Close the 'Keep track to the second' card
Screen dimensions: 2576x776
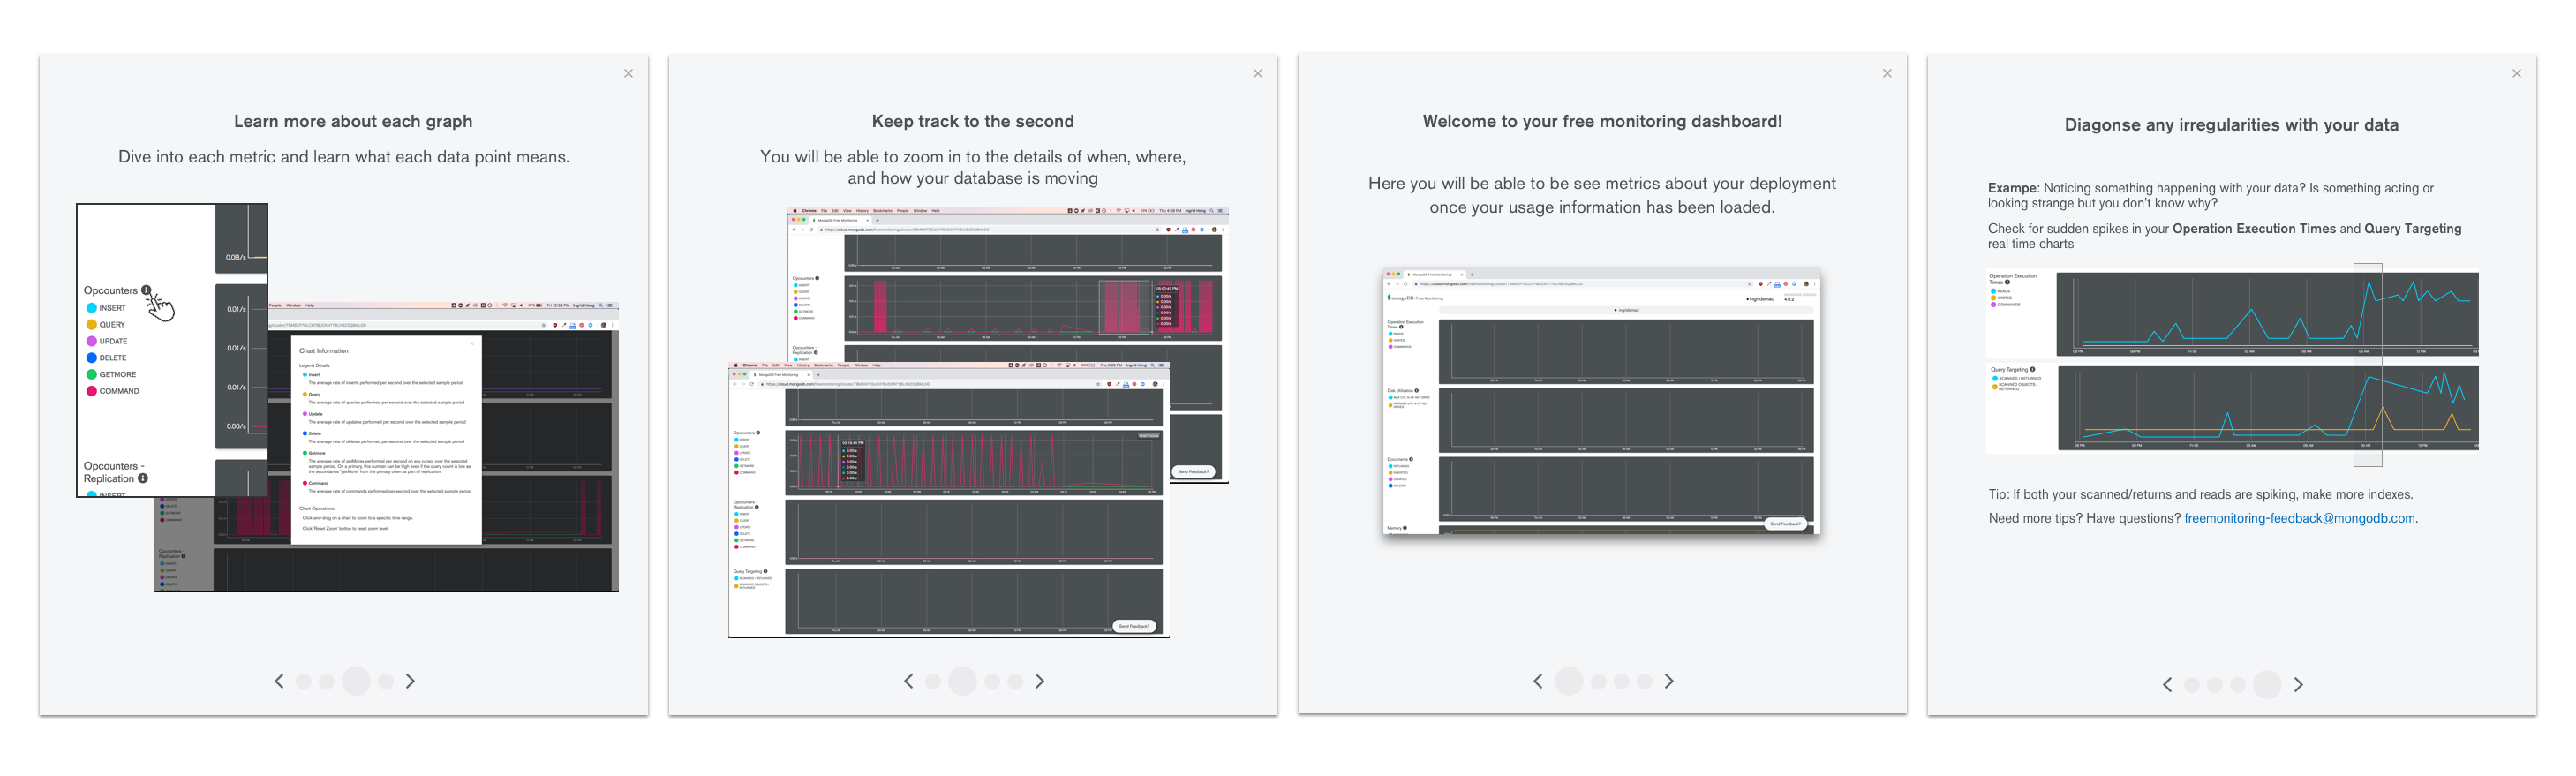click(1258, 73)
